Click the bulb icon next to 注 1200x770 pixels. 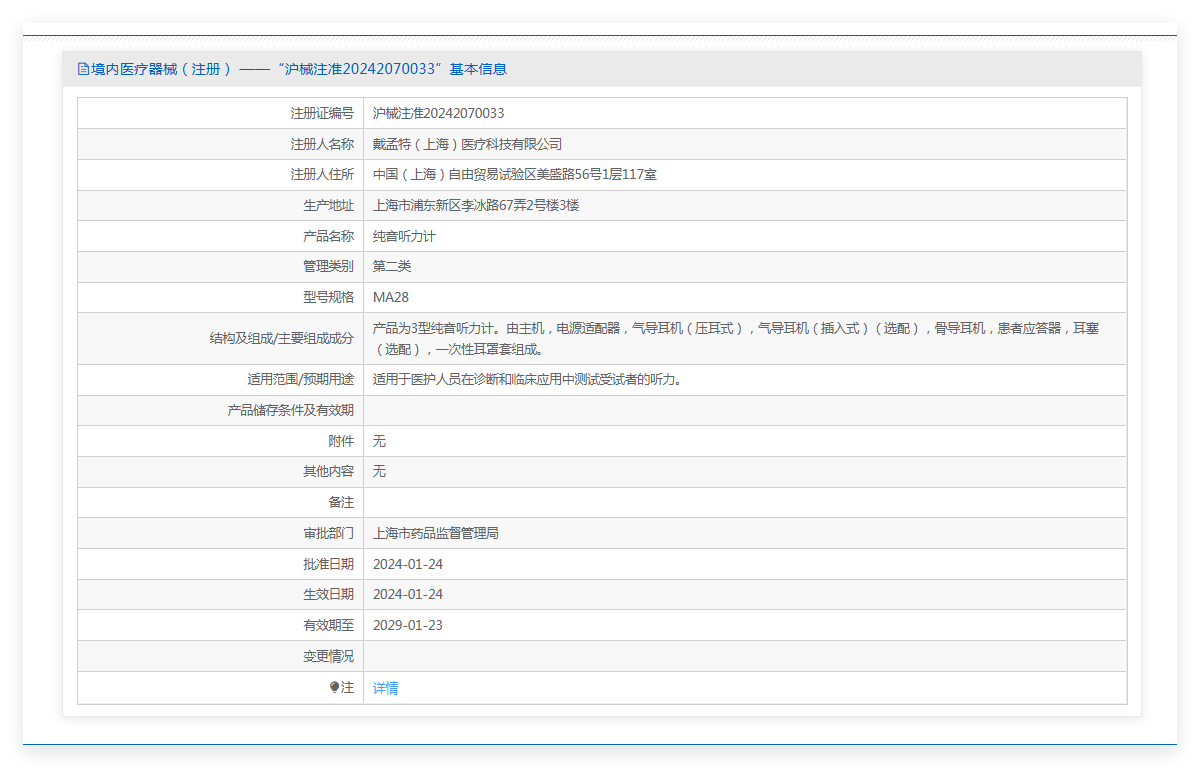pos(334,687)
